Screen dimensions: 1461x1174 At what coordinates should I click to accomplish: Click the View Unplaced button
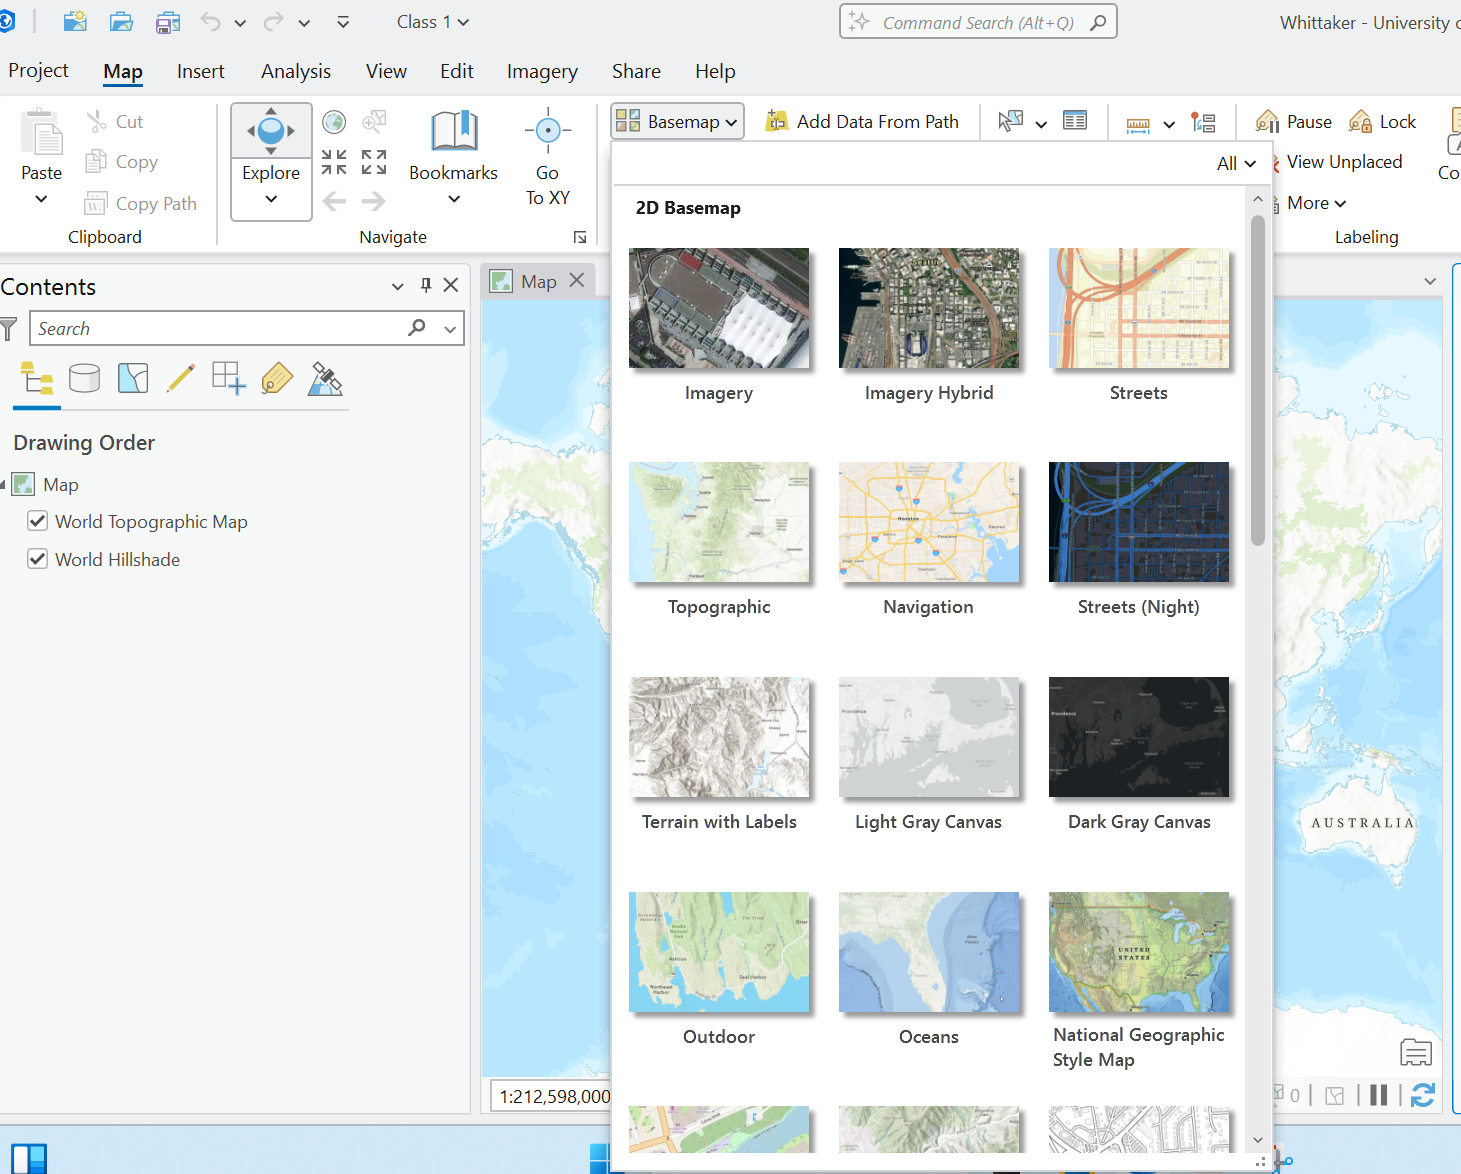pyautogui.click(x=1343, y=162)
